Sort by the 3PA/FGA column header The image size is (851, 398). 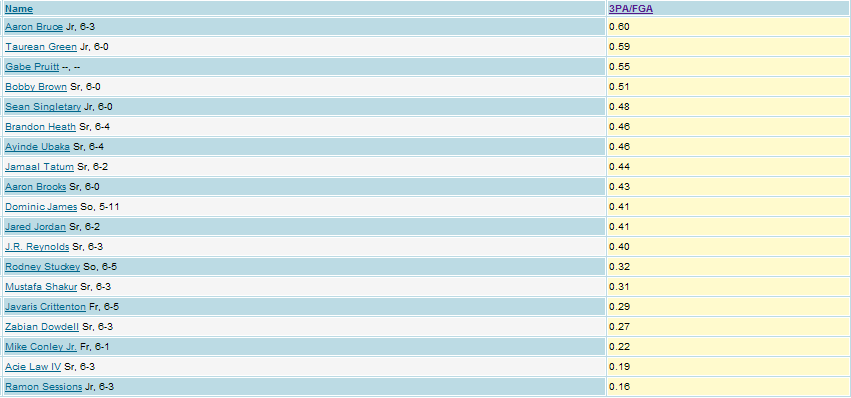point(631,9)
